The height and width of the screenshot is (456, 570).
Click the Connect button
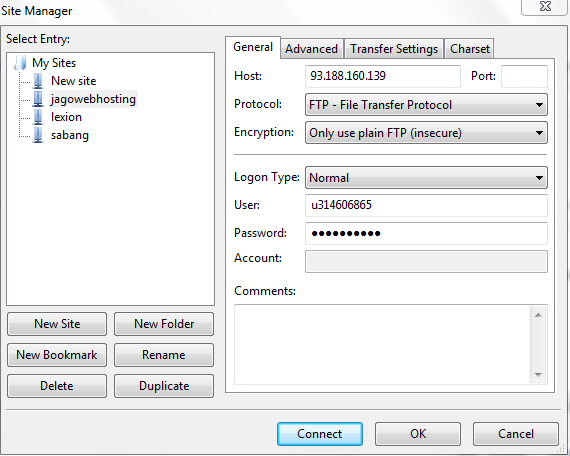pos(320,434)
